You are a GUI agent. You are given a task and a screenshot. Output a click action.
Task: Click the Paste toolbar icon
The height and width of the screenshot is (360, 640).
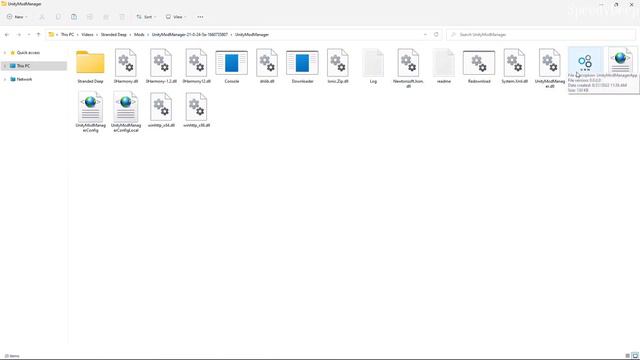pyautogui.click(x=74, y=17)
